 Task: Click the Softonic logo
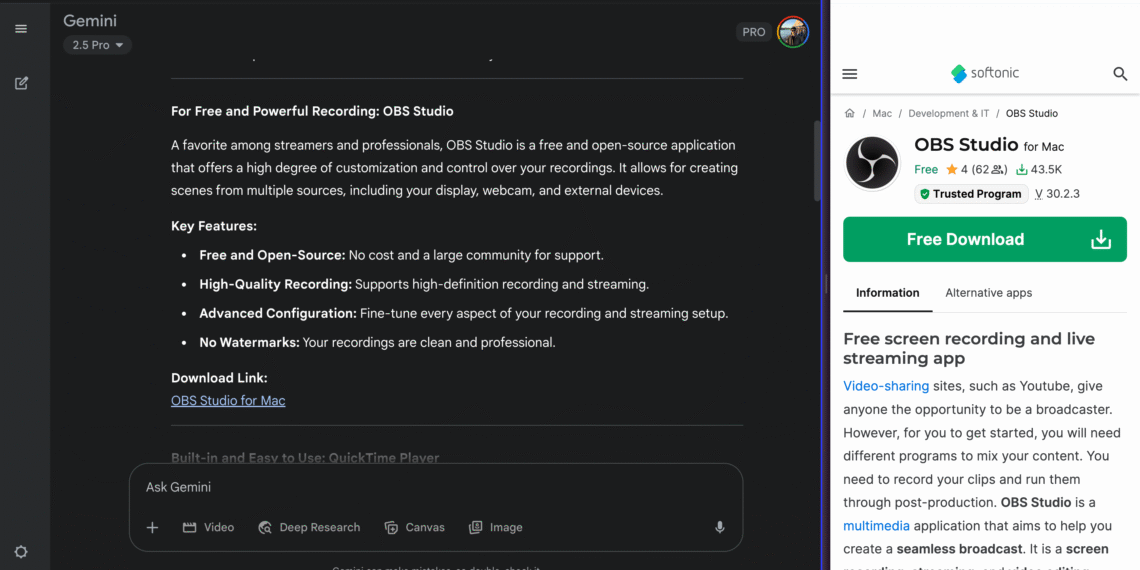point(985,73)
